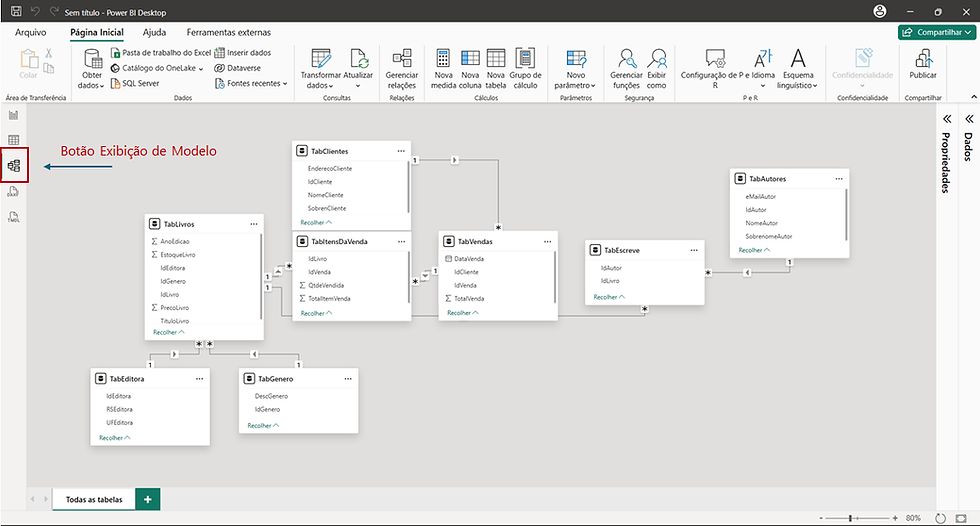Collapse TabLivros with Recolher

(169, 332)
